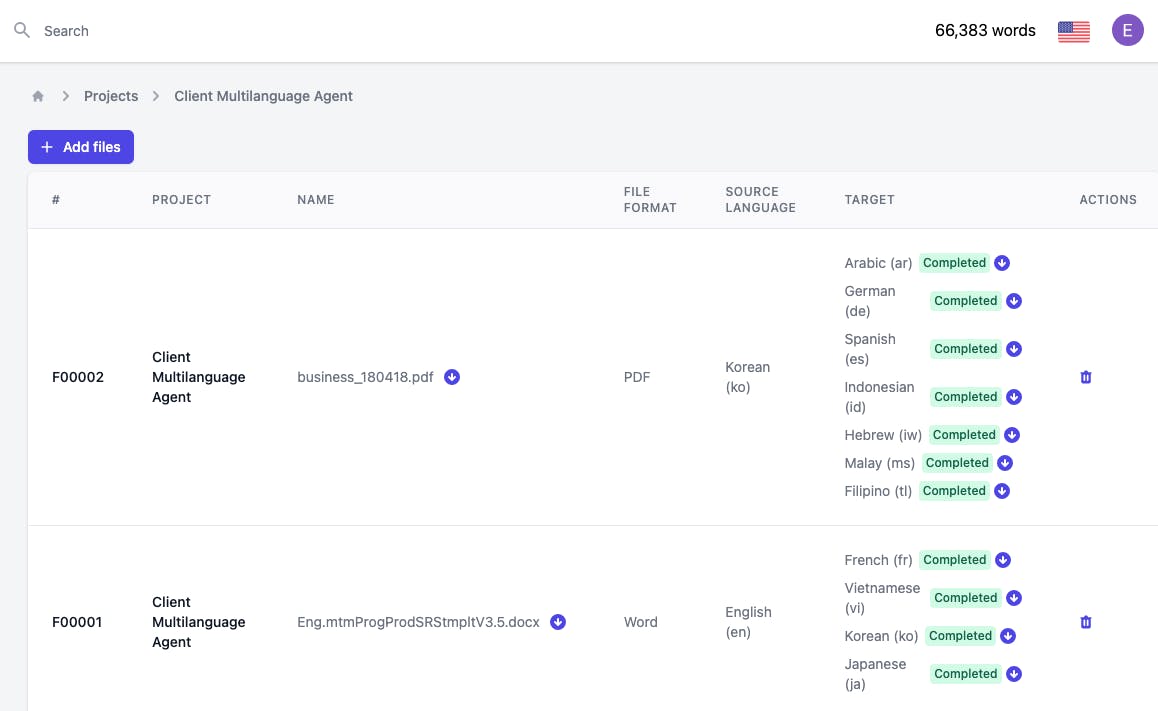Go to home via breadcrumb house icon

point(38,96)
